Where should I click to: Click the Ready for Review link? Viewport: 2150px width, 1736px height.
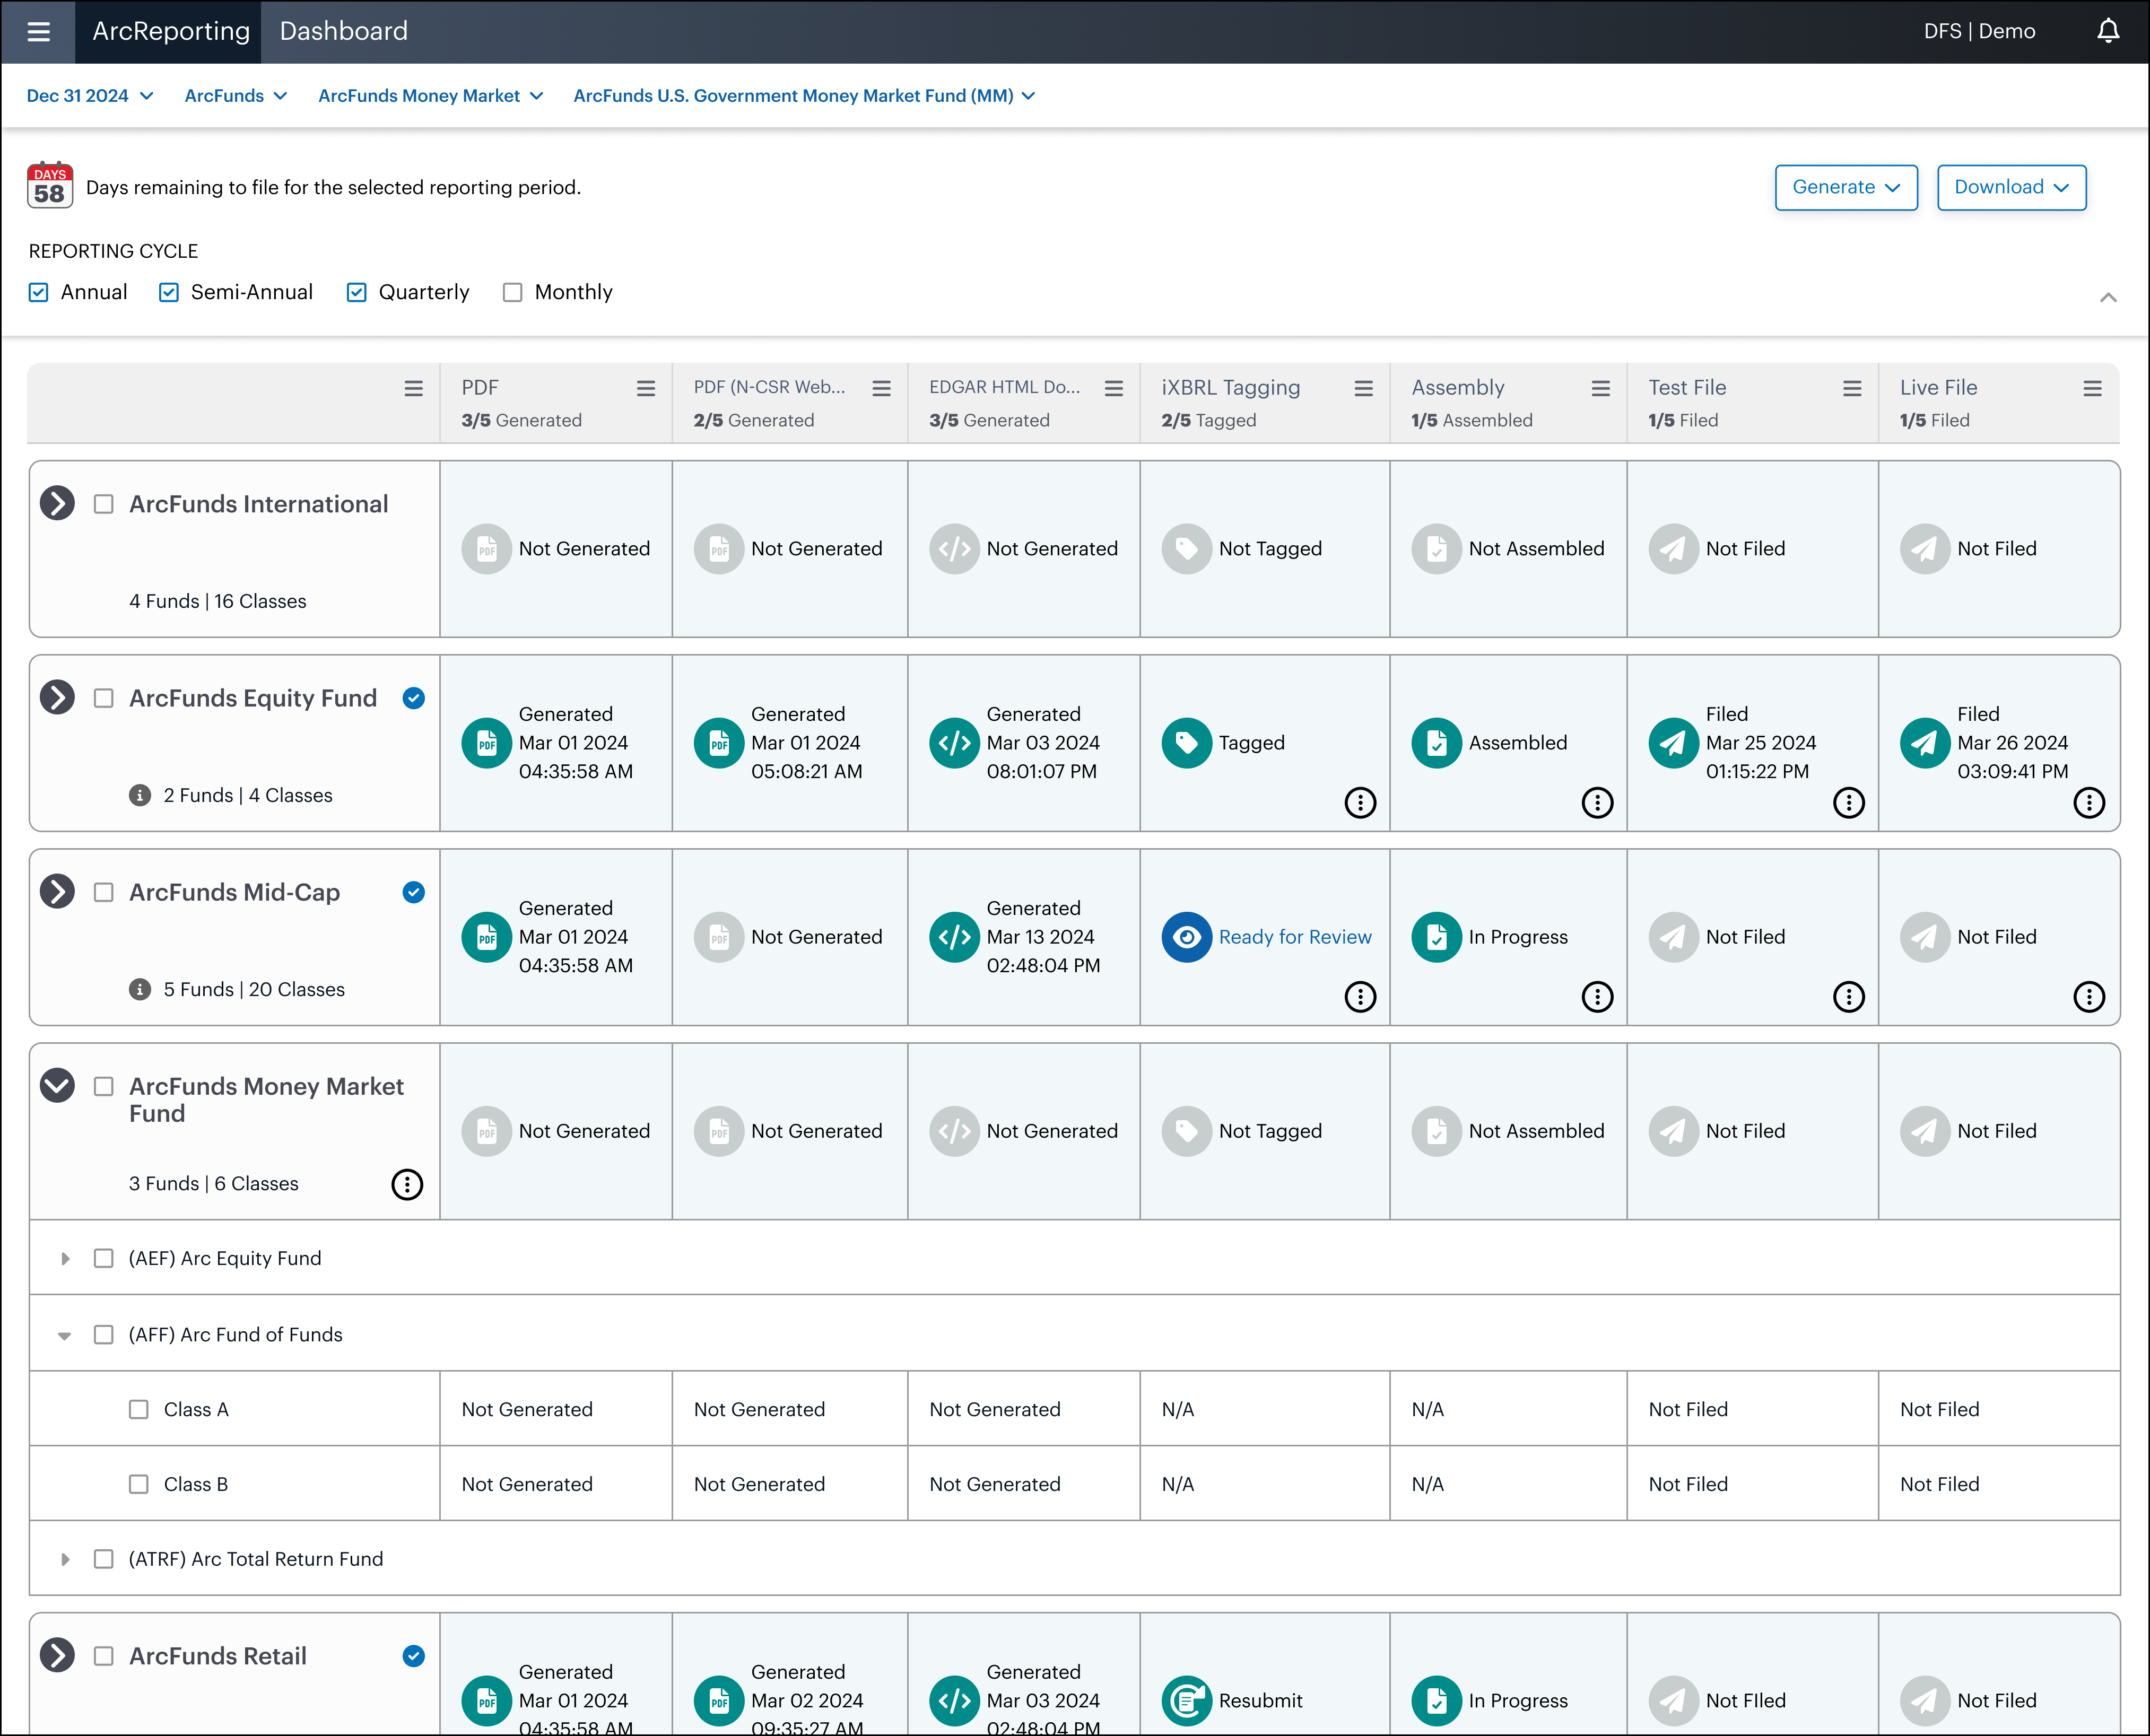(1295, 937)
